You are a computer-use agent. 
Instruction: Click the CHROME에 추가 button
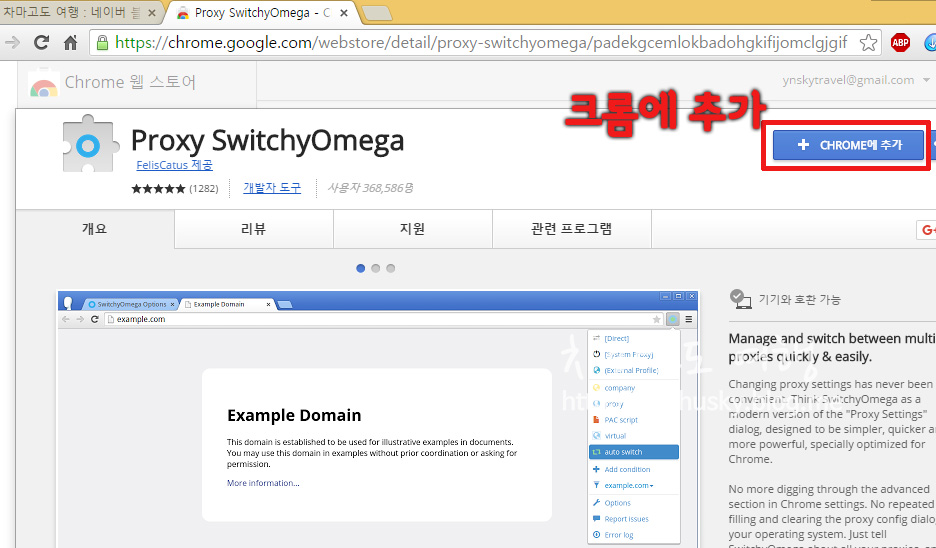[848, 145]
